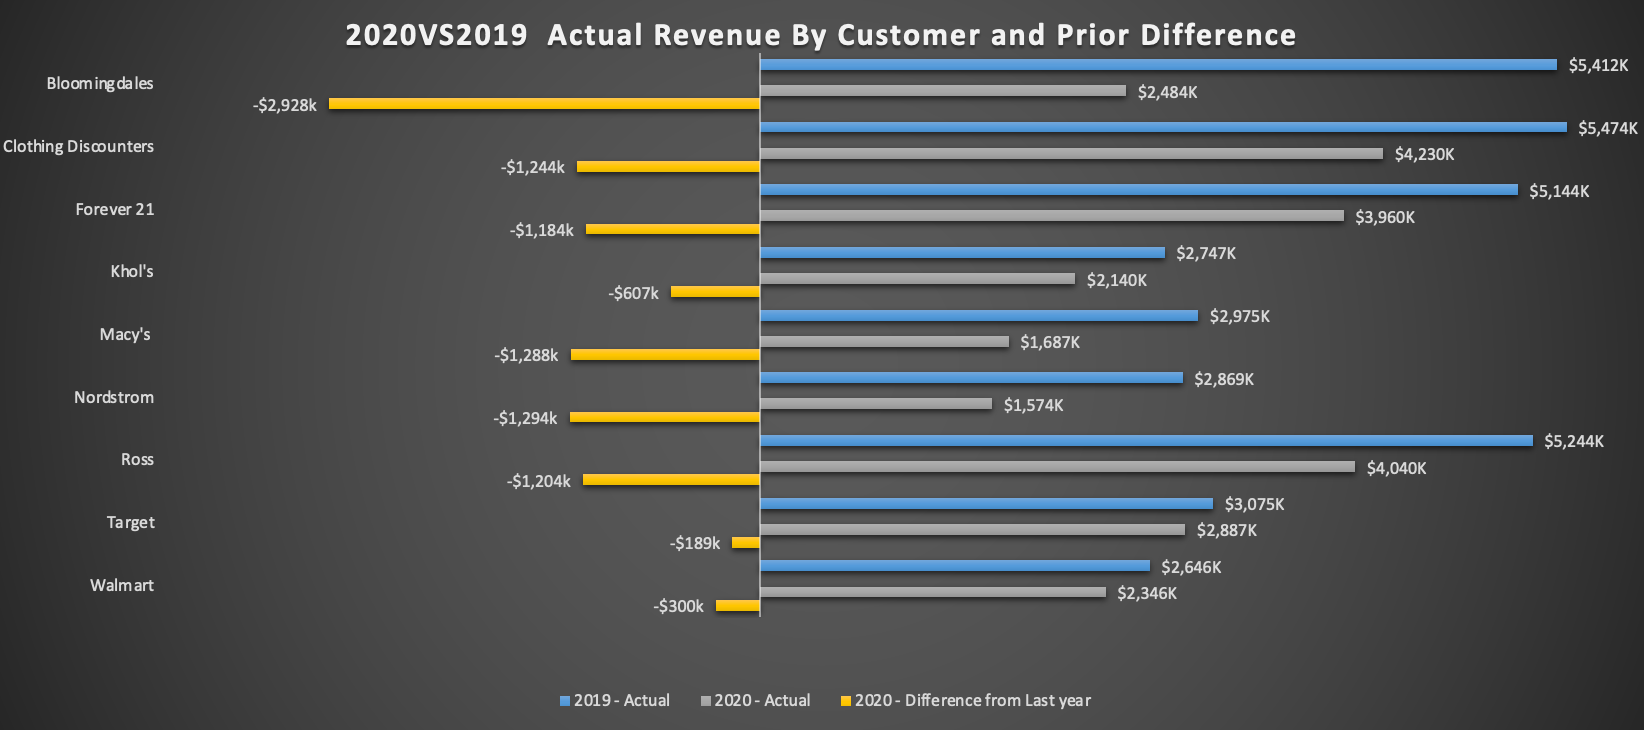
Task: Click the blue 2019 bar for Clothing Discounters
Action: point(1163,128)
